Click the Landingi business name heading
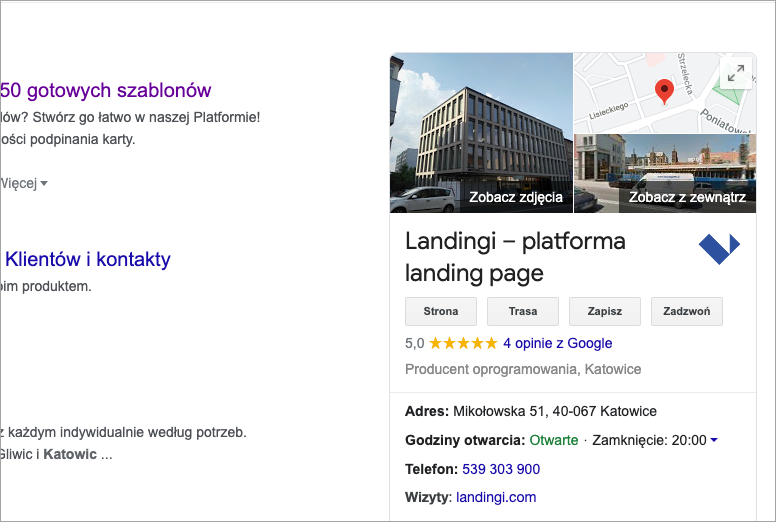776x522 pixels. (x=515, y=257)
